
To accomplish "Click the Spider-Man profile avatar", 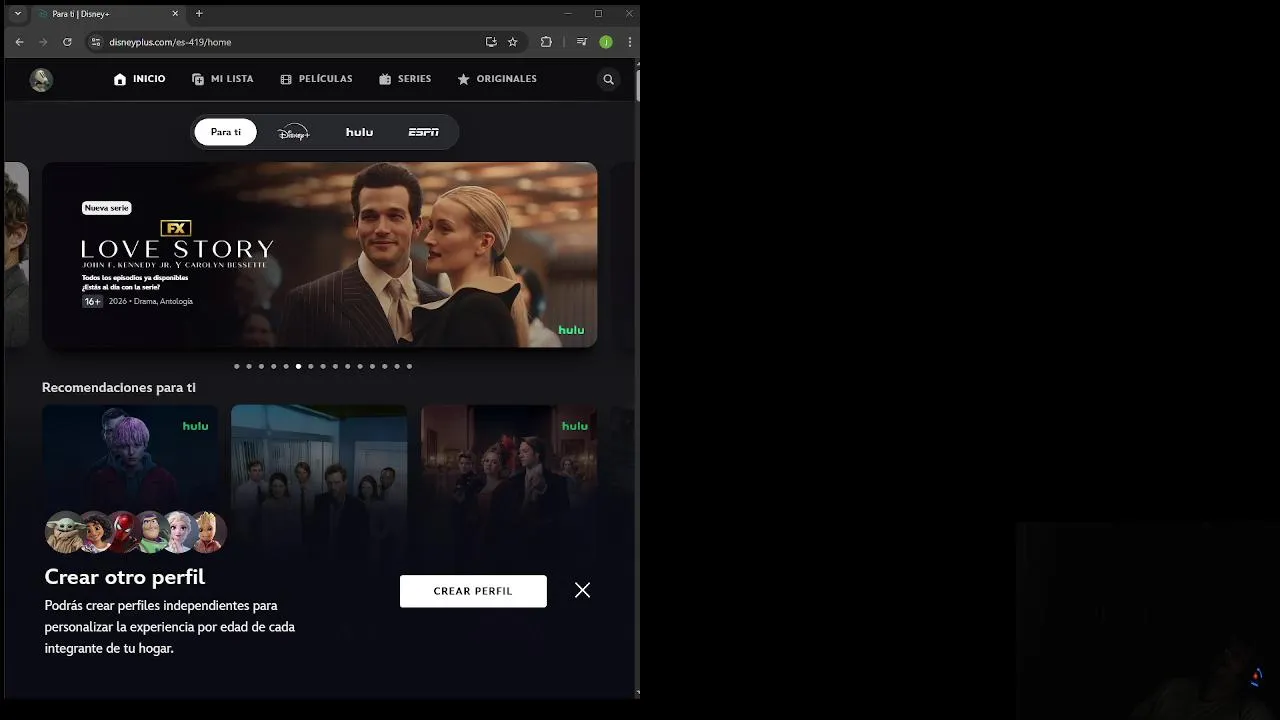I will [x=122, y=532].
